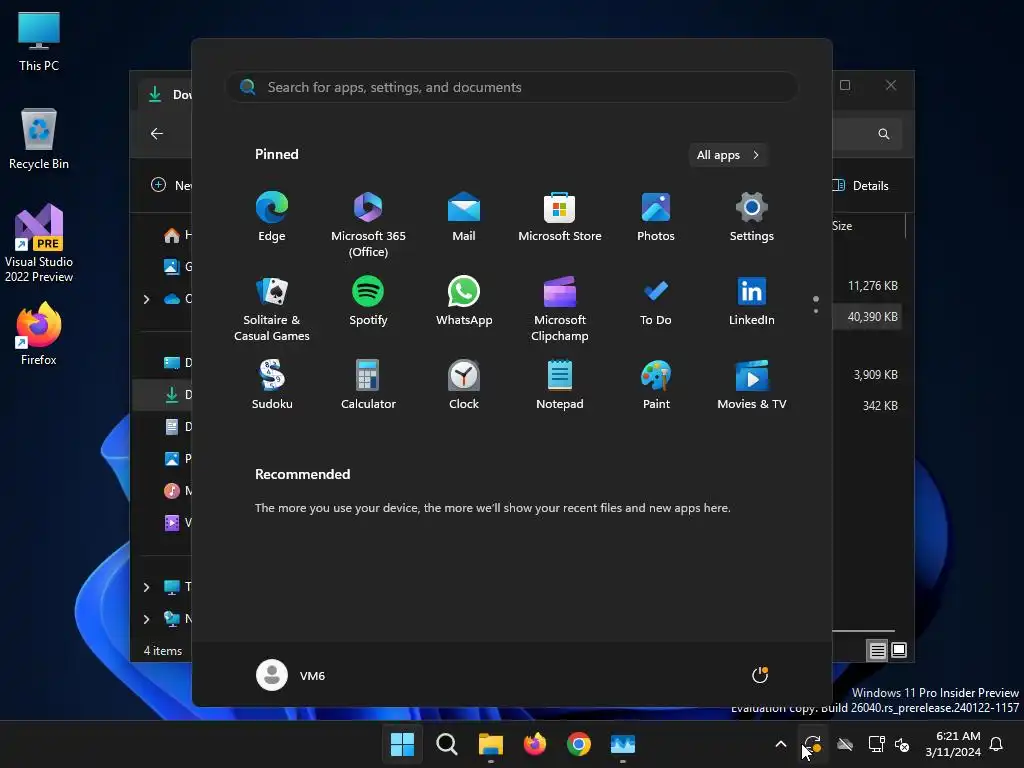The height and width of the screenshot is (768, 1024).
Task: Open Movies & TV app
Action: click(752, 385)
